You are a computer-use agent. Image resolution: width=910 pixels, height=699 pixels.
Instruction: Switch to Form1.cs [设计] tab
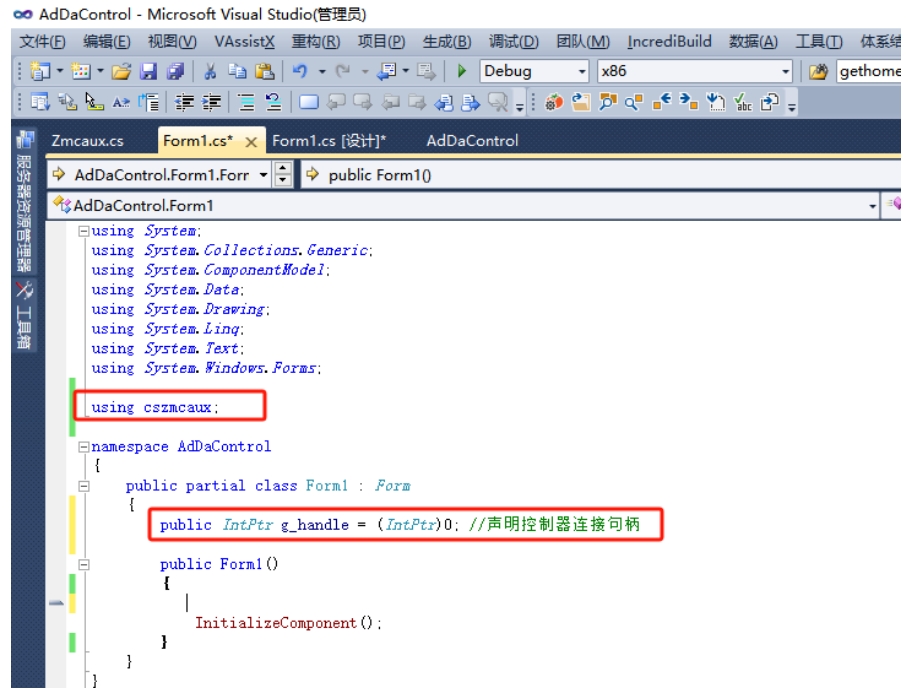point(329,140)
